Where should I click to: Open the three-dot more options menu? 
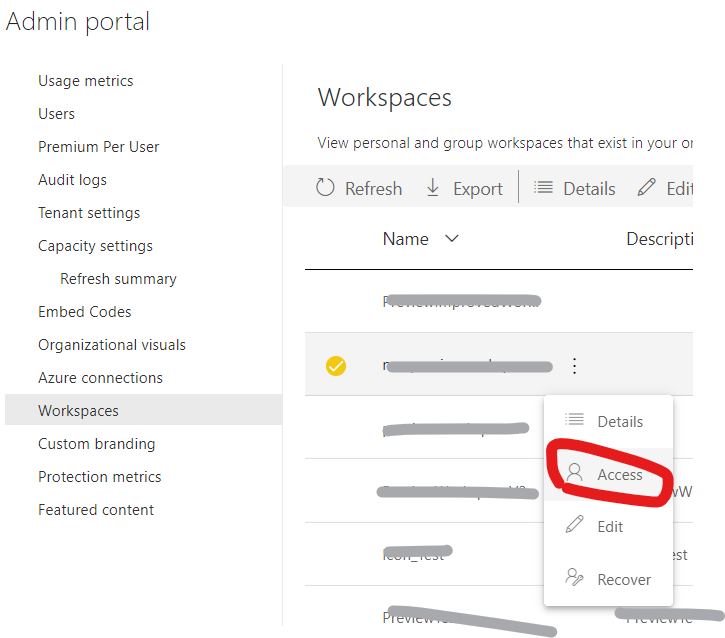click(574, 366)
